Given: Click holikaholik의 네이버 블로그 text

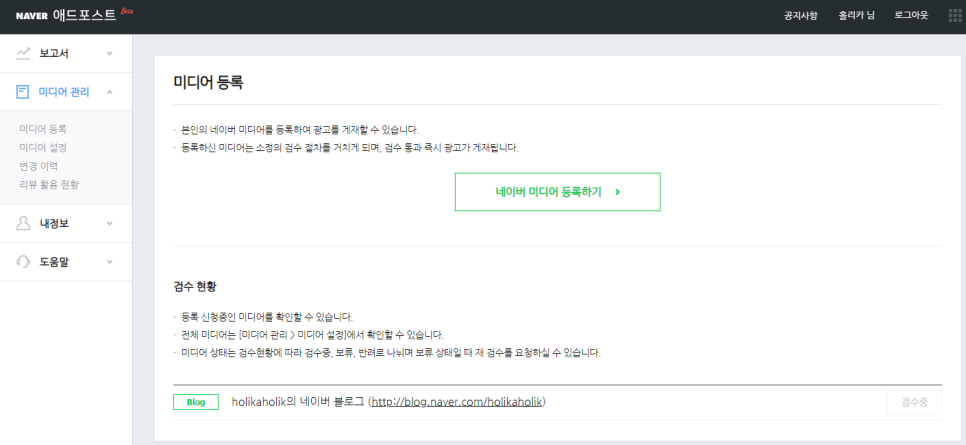Looking at the screenshot, I should tap(298, 402).
